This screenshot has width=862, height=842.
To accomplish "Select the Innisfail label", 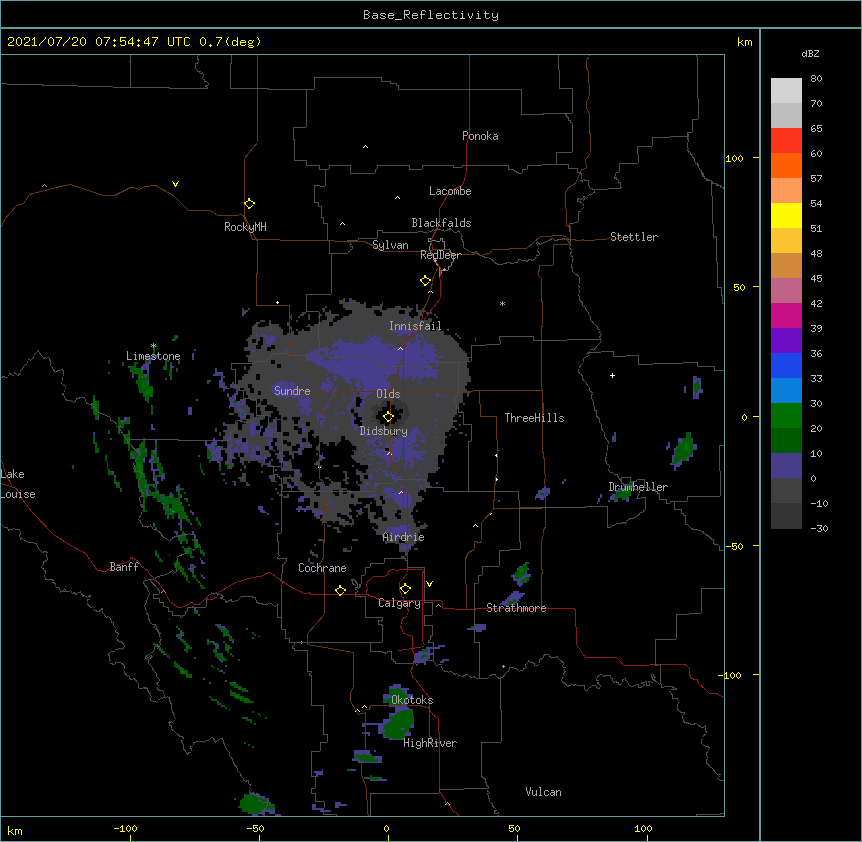I will point(415,326).
